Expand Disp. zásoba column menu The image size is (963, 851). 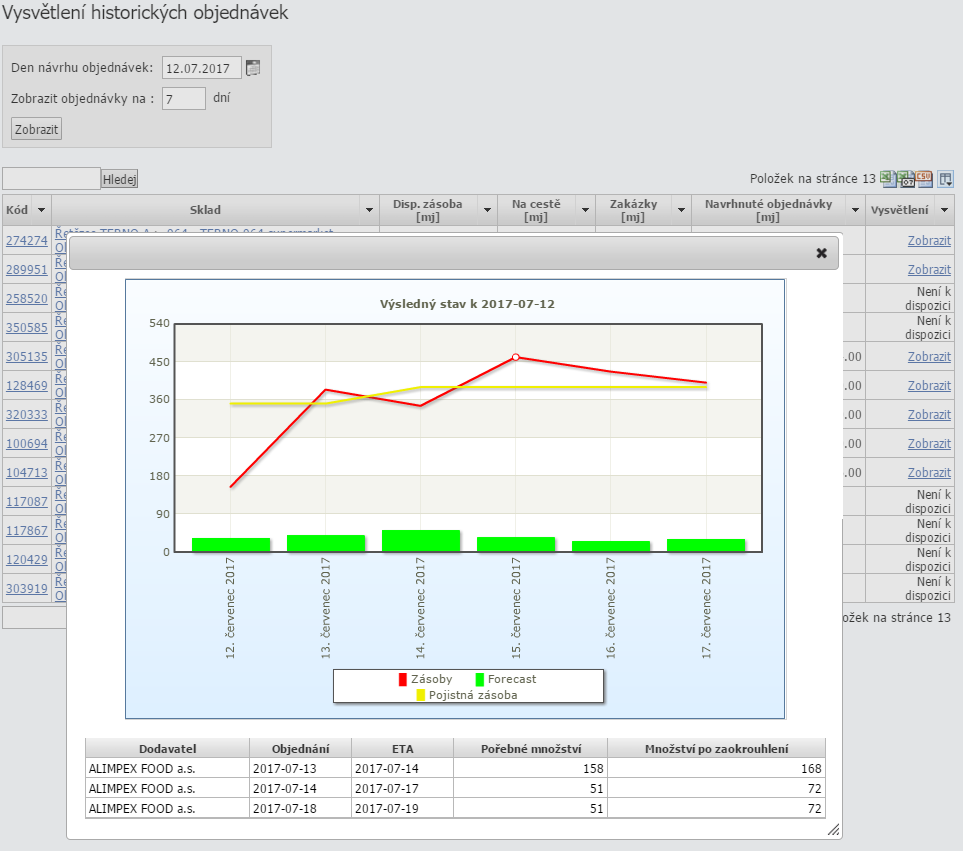tap(487, 210)
